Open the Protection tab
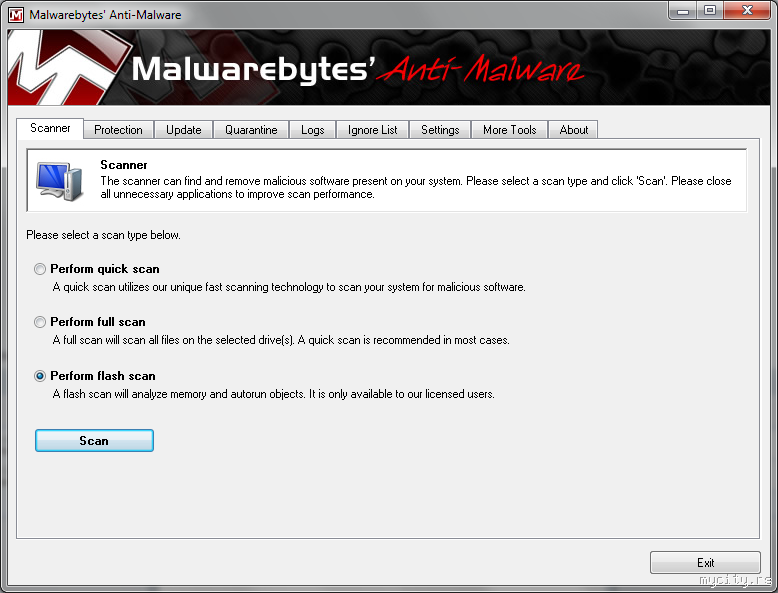 click(x=118, y=130)
